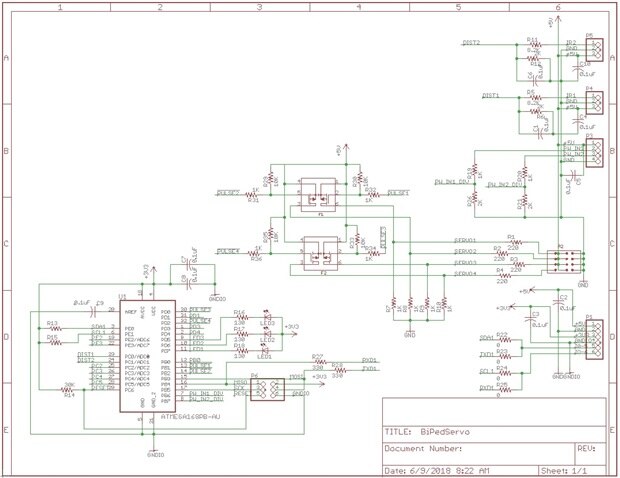Select resistor R4 on the SERVO4 line
620x478 pixels.
pos(504,275)
